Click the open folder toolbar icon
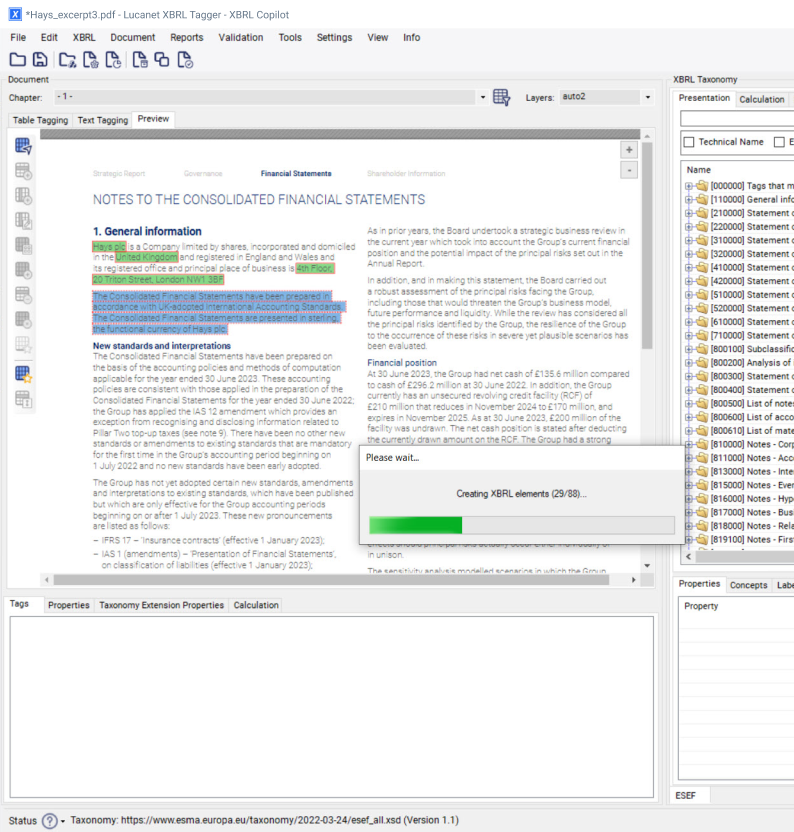 click(x=17, y=60)
